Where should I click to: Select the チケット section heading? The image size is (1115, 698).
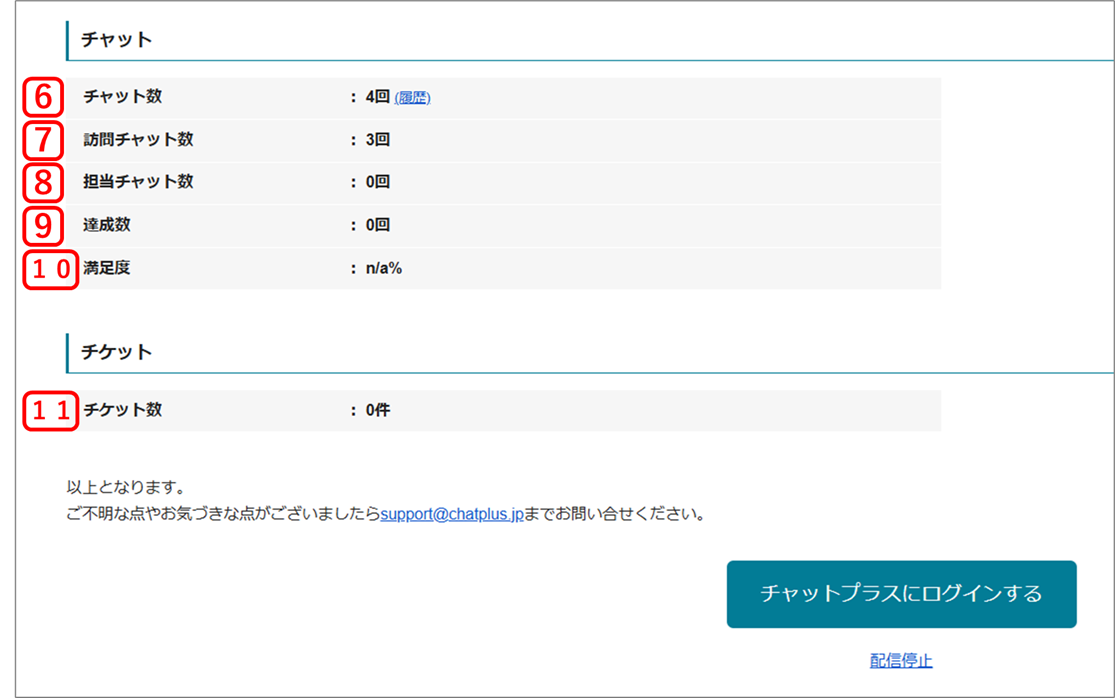click(x=116, y=352)
